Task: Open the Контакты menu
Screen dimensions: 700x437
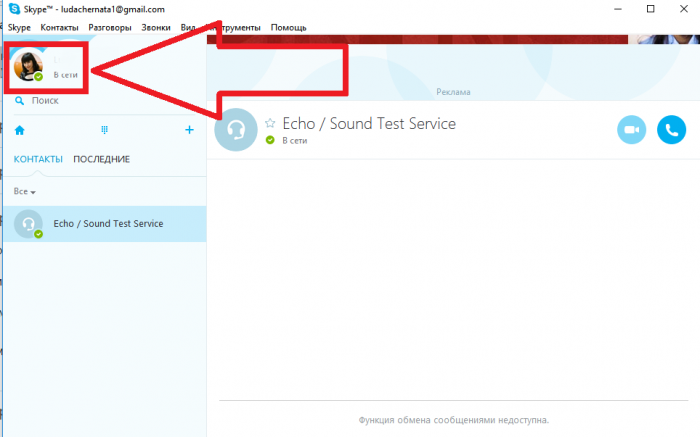Action: pyautogui.click(x=59, y=28)
